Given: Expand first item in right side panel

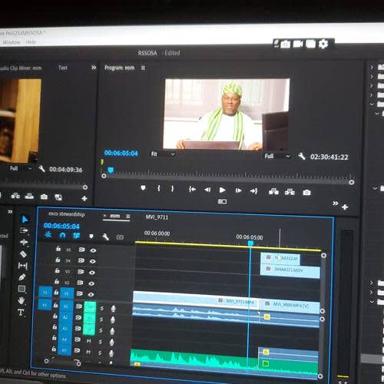Looking at the screenshot, I should click(372, 67).
